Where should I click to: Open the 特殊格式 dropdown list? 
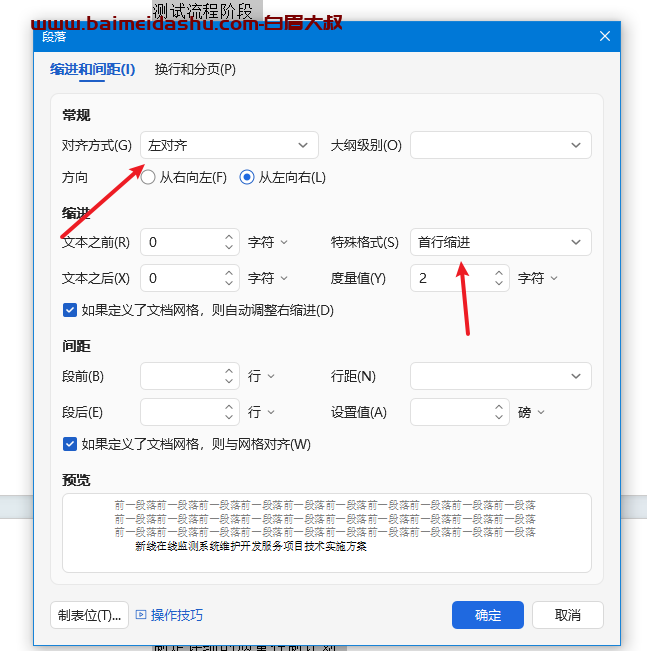coord(500,242)
